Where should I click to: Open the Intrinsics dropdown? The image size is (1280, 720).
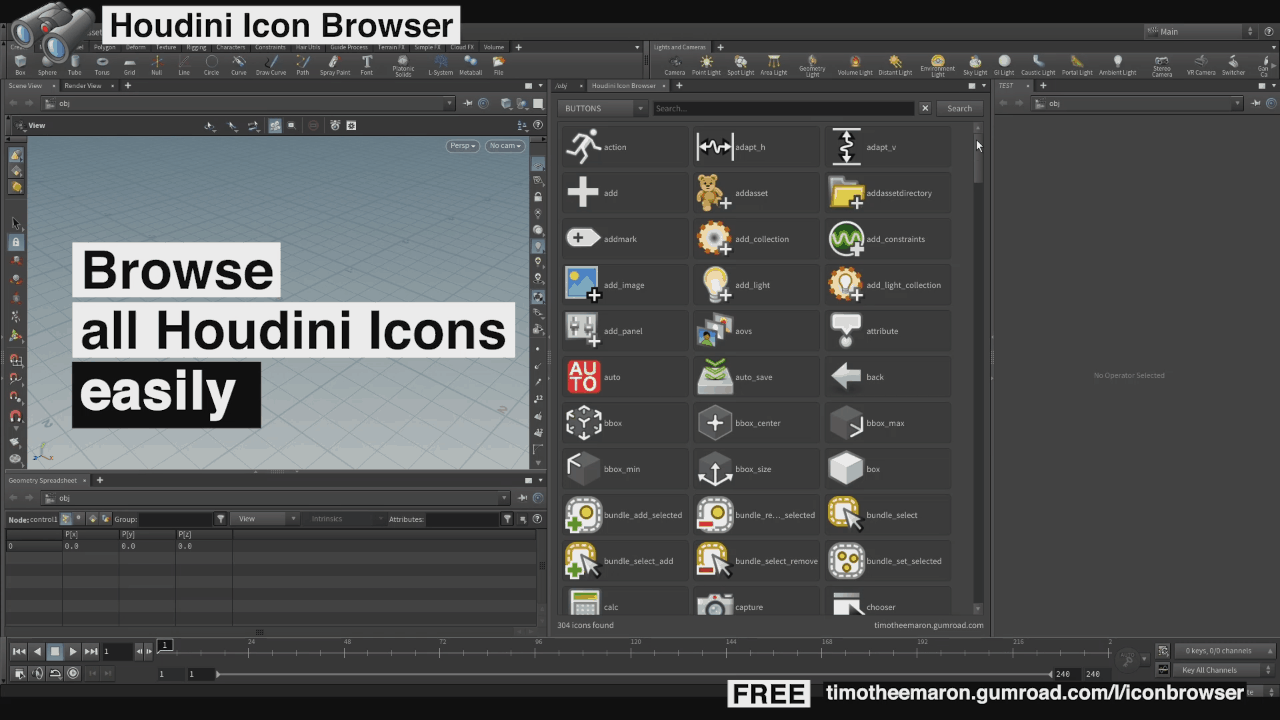coord(342,519)
